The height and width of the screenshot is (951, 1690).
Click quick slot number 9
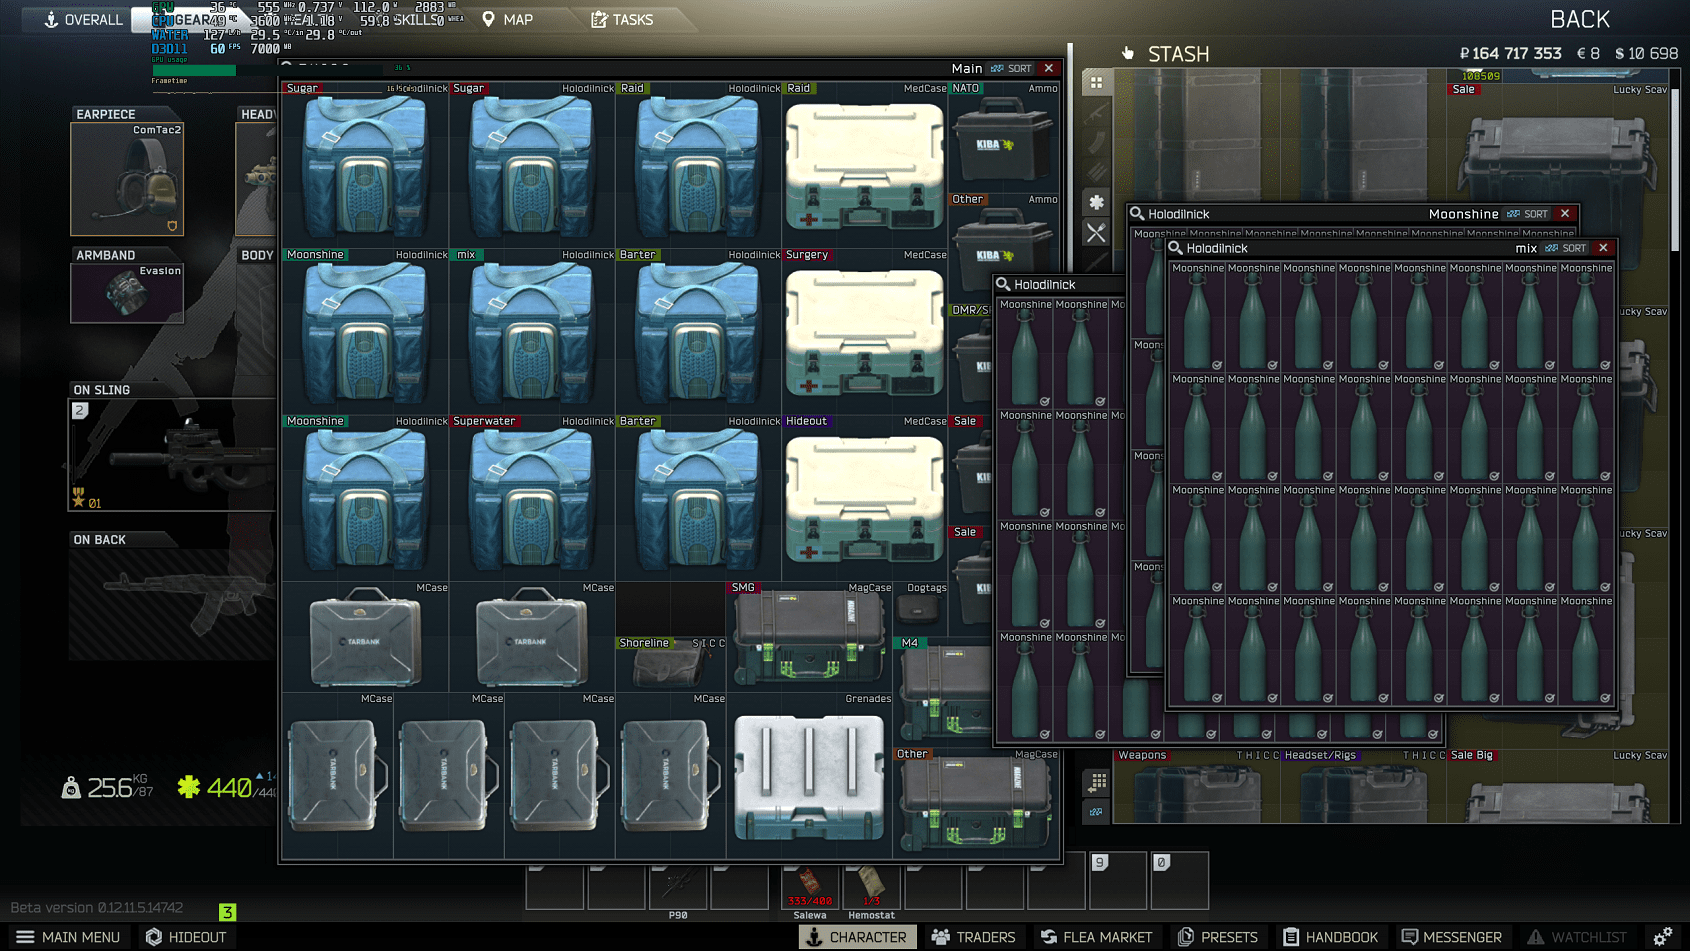[x=1117, y=880]
